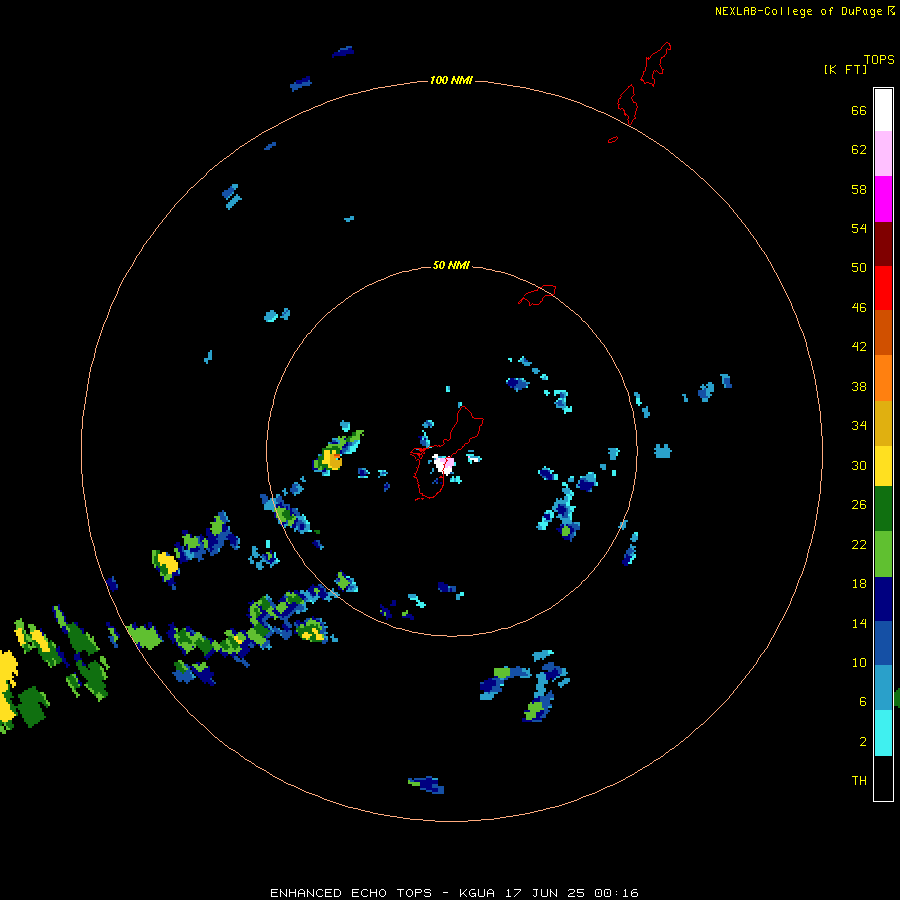The image size is (900, 900).
Task: Click the magenta legend swatch
Action: click(x=883, y=199)
